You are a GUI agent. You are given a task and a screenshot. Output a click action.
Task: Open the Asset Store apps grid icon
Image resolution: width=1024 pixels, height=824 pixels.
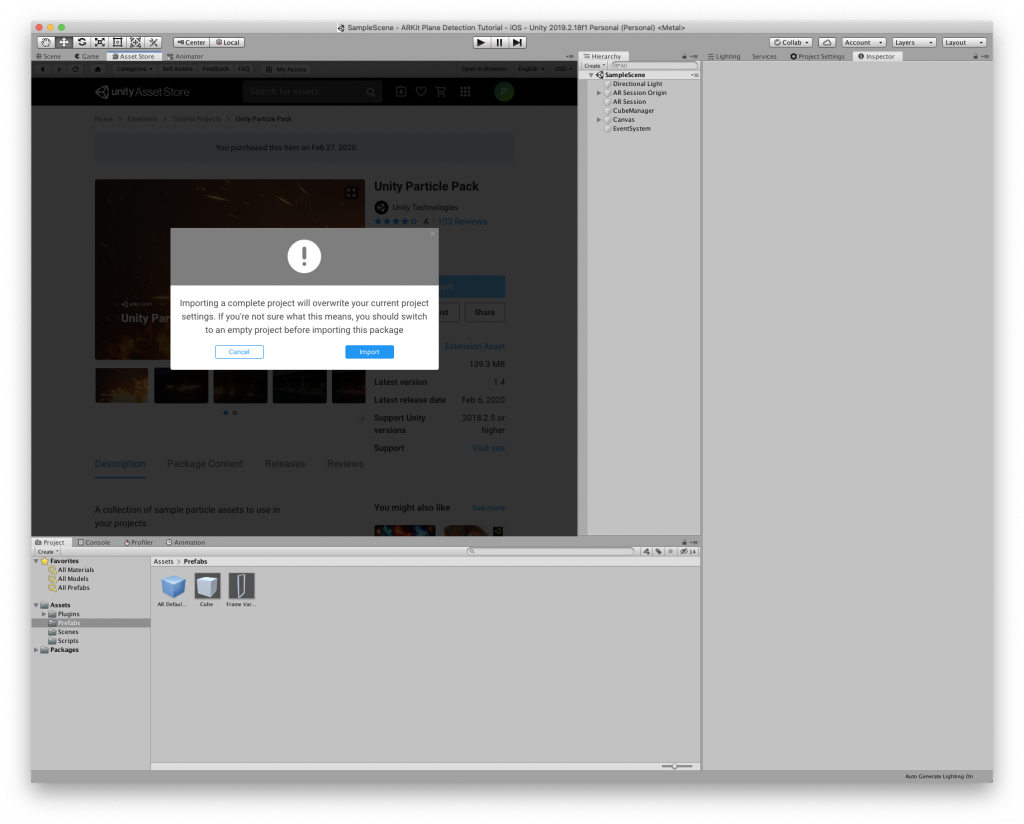point(465,92)
